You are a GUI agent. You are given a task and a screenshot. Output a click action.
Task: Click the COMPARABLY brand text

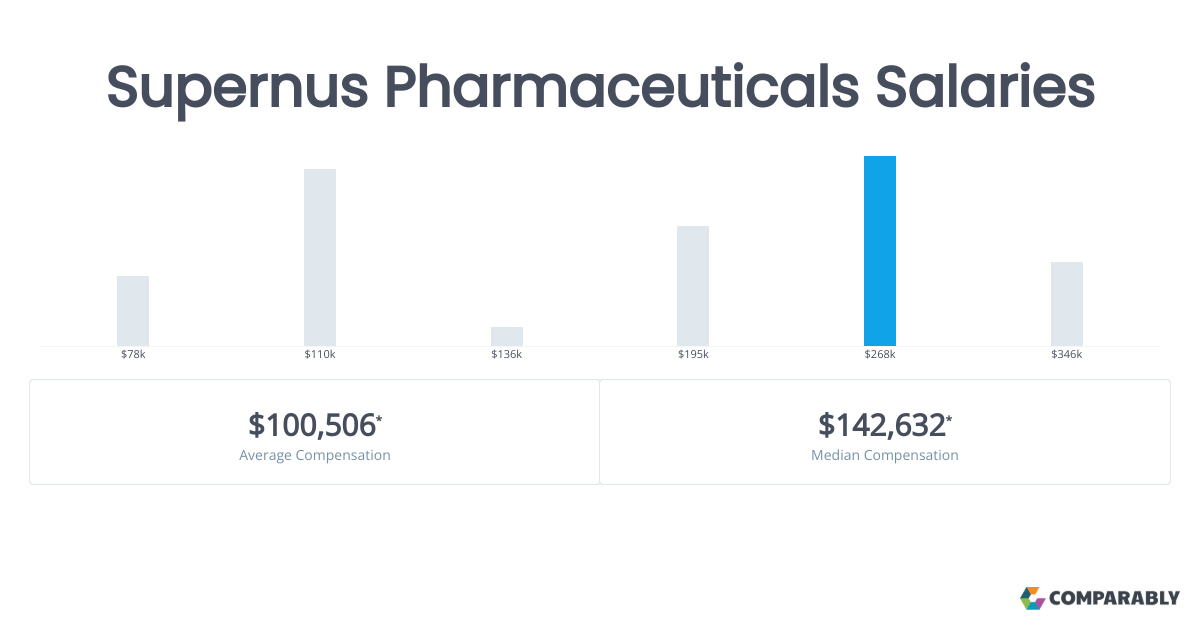click(1115, 599)
